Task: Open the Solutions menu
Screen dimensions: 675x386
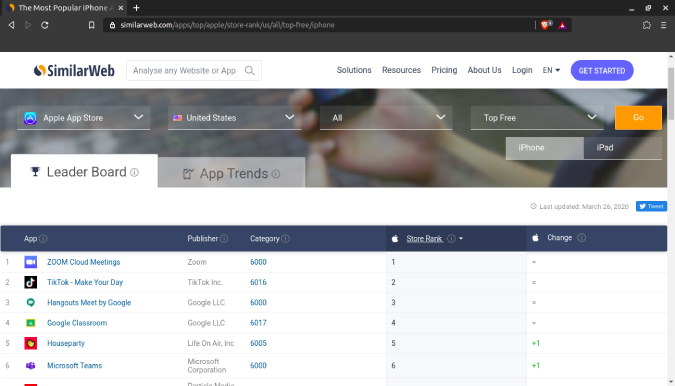Action: pyautogui.click(x=354, y=70)
